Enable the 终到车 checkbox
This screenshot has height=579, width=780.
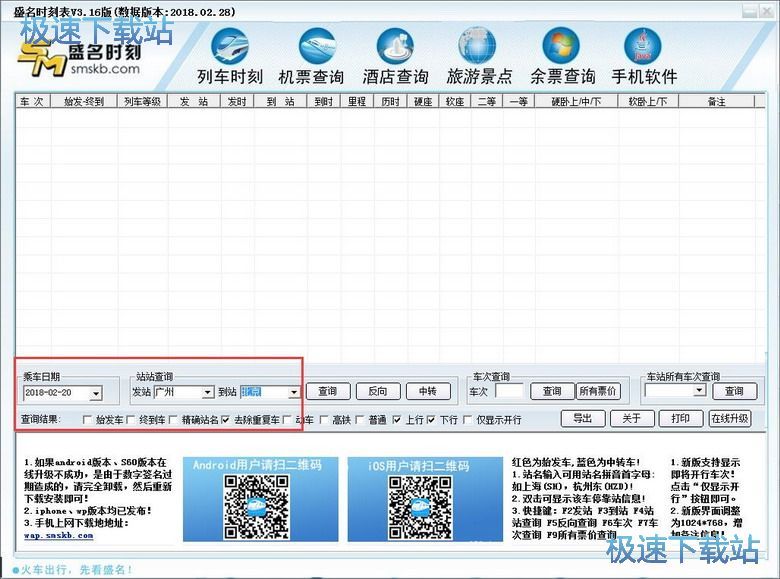(x=131, y=420)
